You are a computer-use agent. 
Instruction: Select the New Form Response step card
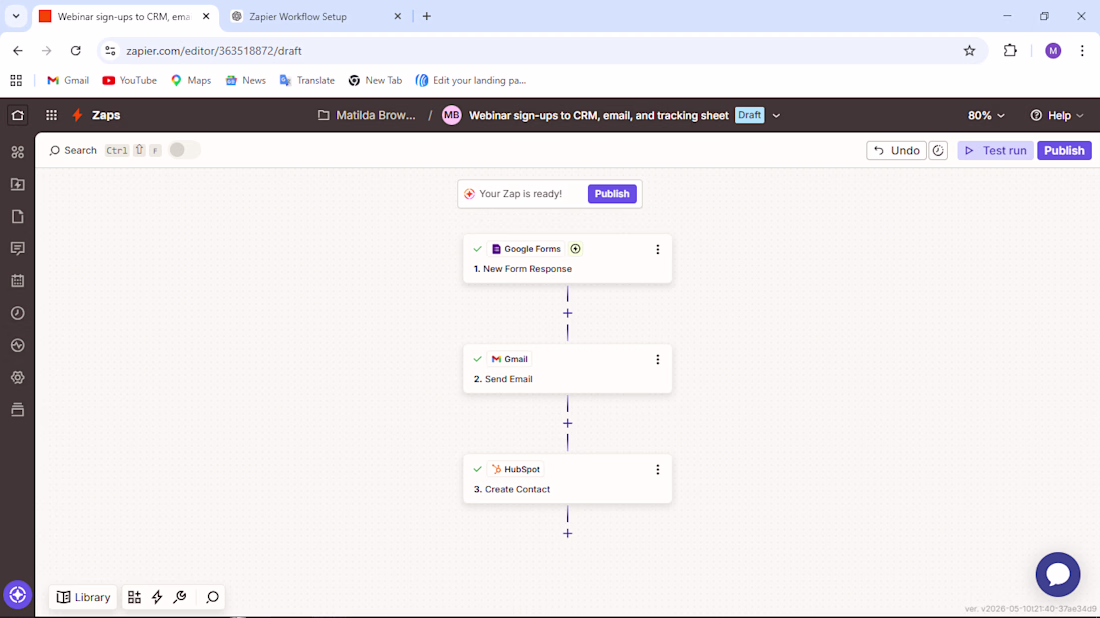tap(568, 259)
